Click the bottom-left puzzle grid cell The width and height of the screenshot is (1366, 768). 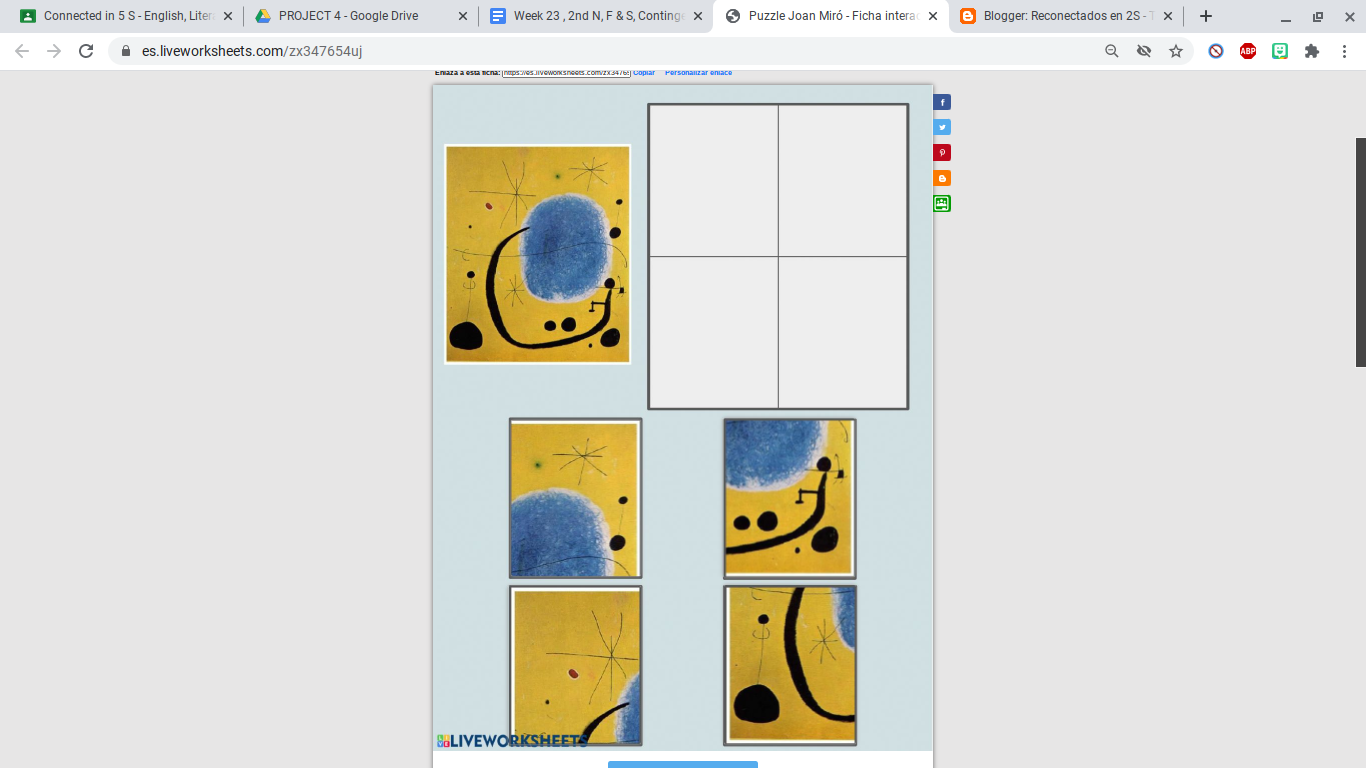[x=714, y=332]
